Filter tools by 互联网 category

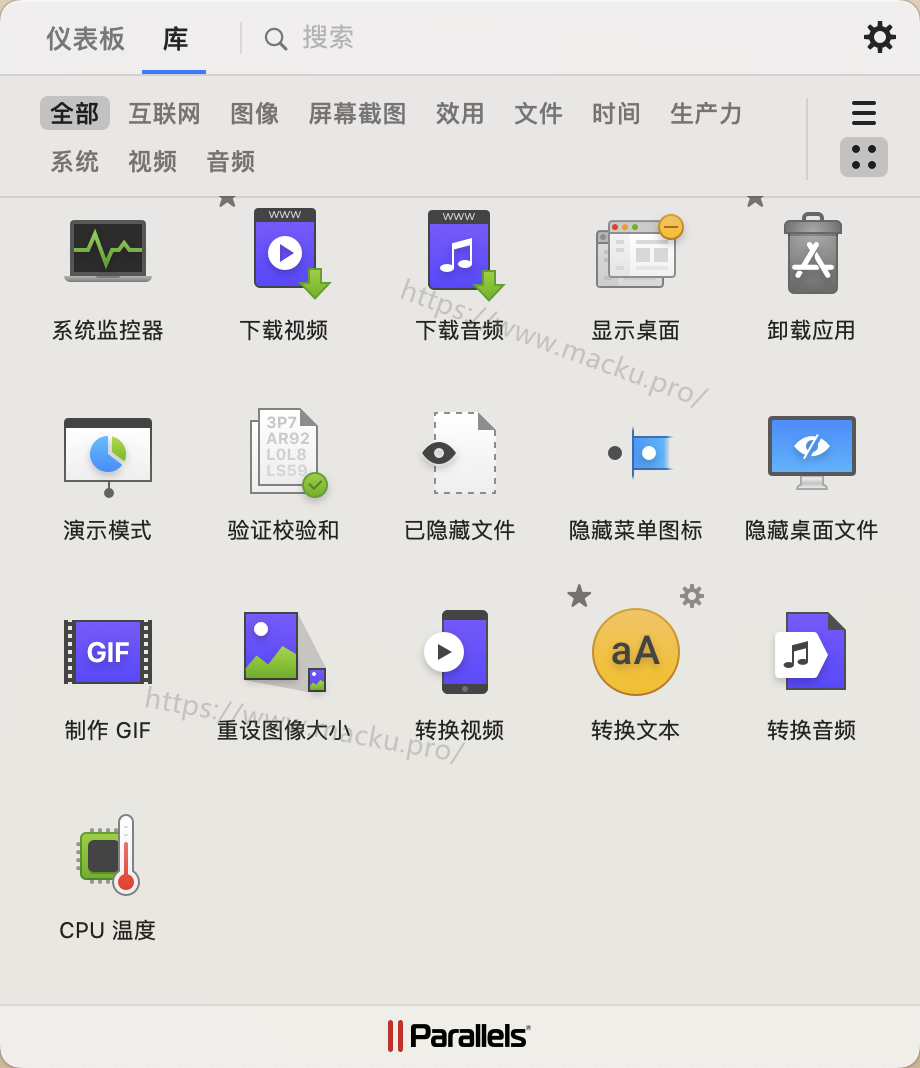pos(165,113)
